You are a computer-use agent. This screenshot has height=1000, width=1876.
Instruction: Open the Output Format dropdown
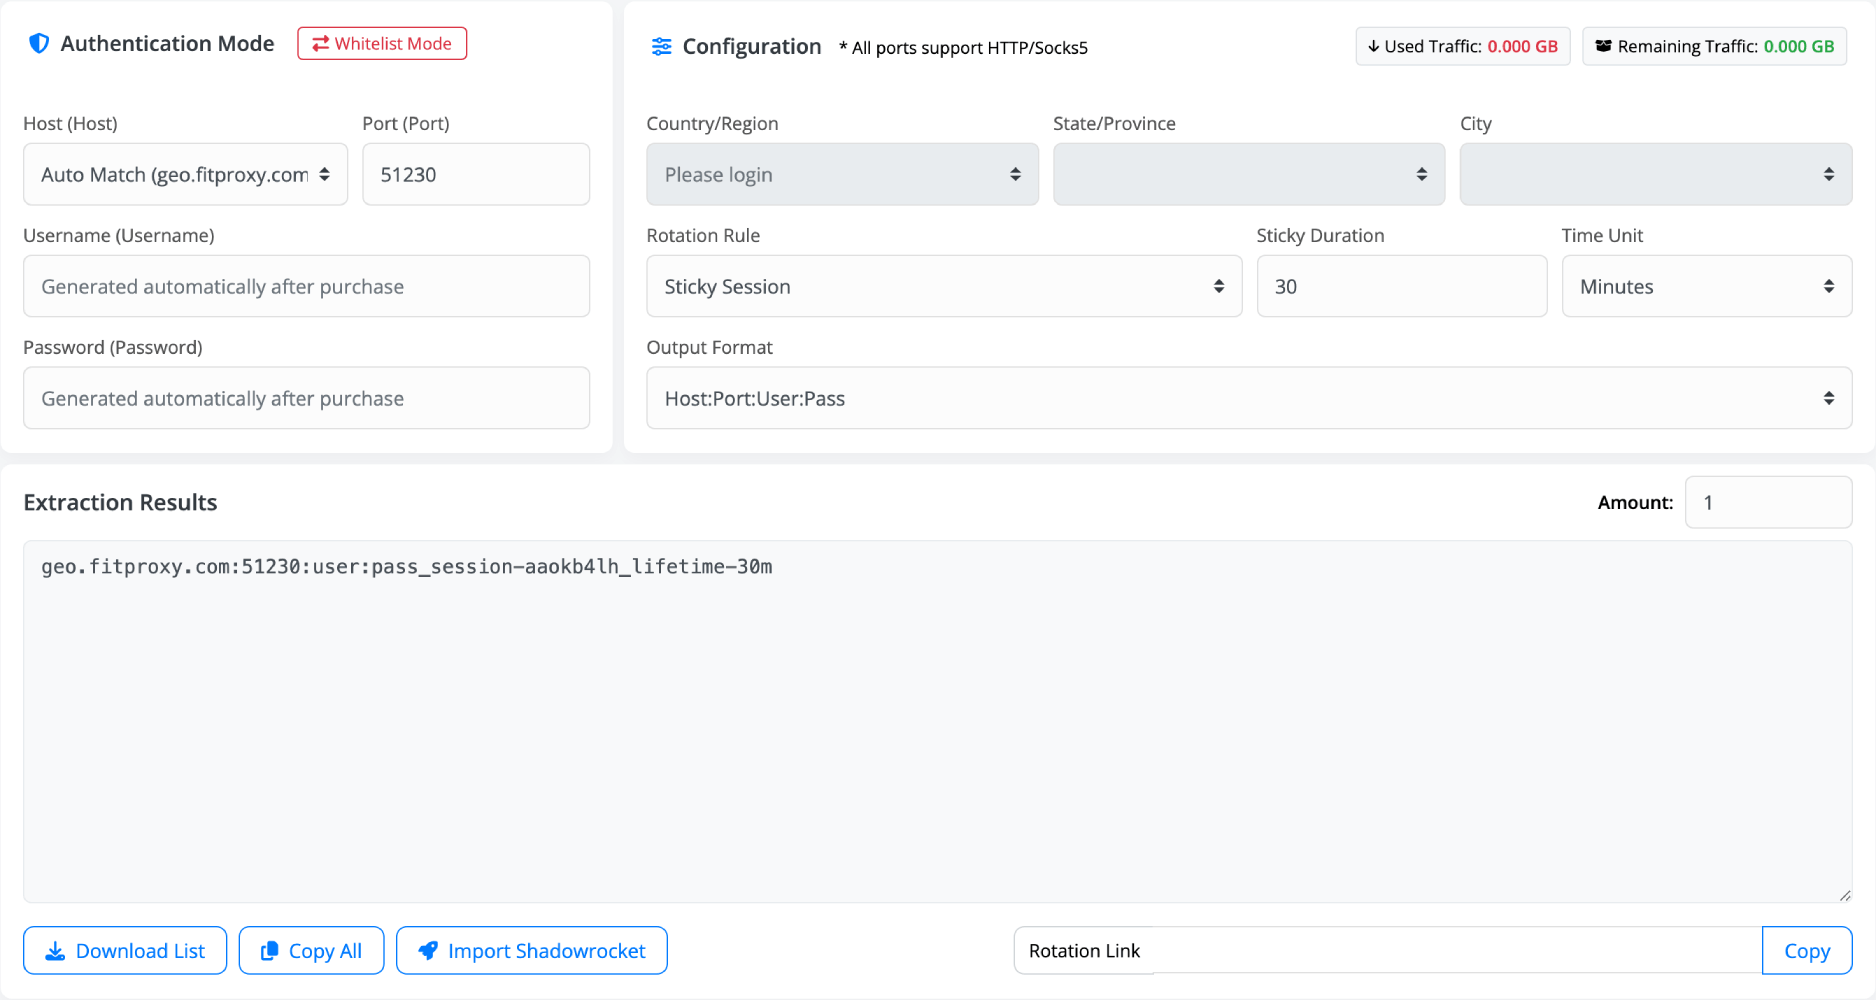pyautogui.click(x=1248, y=398)
